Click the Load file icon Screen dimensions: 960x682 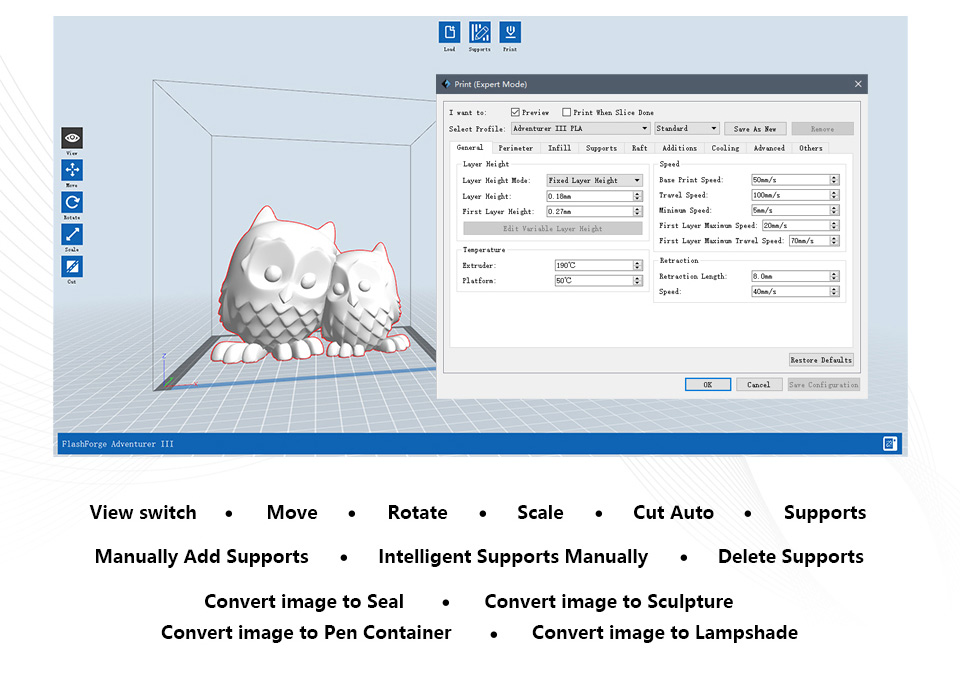click(450, 32)
